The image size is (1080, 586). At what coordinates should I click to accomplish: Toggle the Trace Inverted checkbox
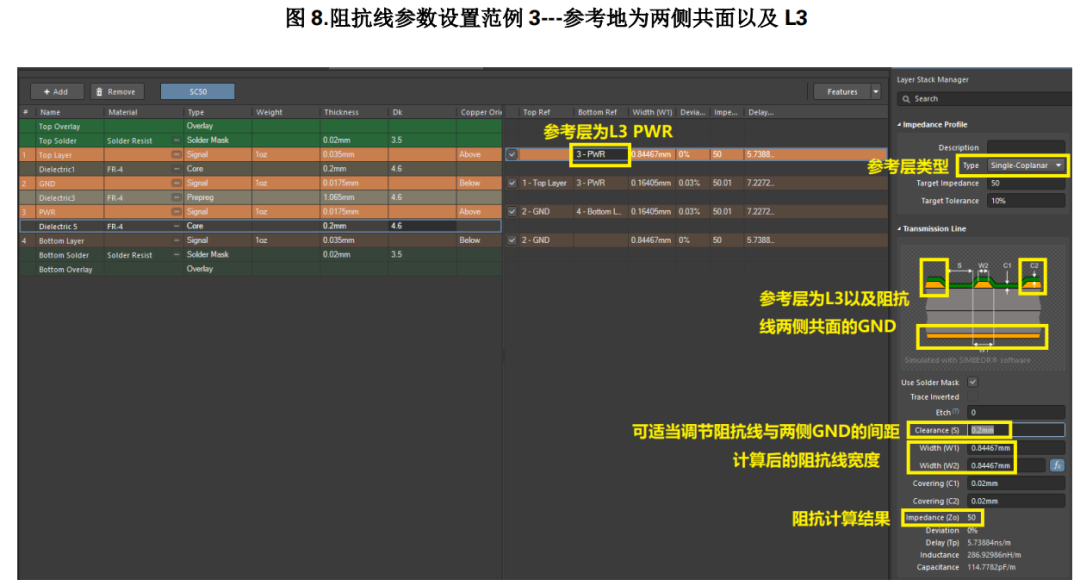point(973,397)
